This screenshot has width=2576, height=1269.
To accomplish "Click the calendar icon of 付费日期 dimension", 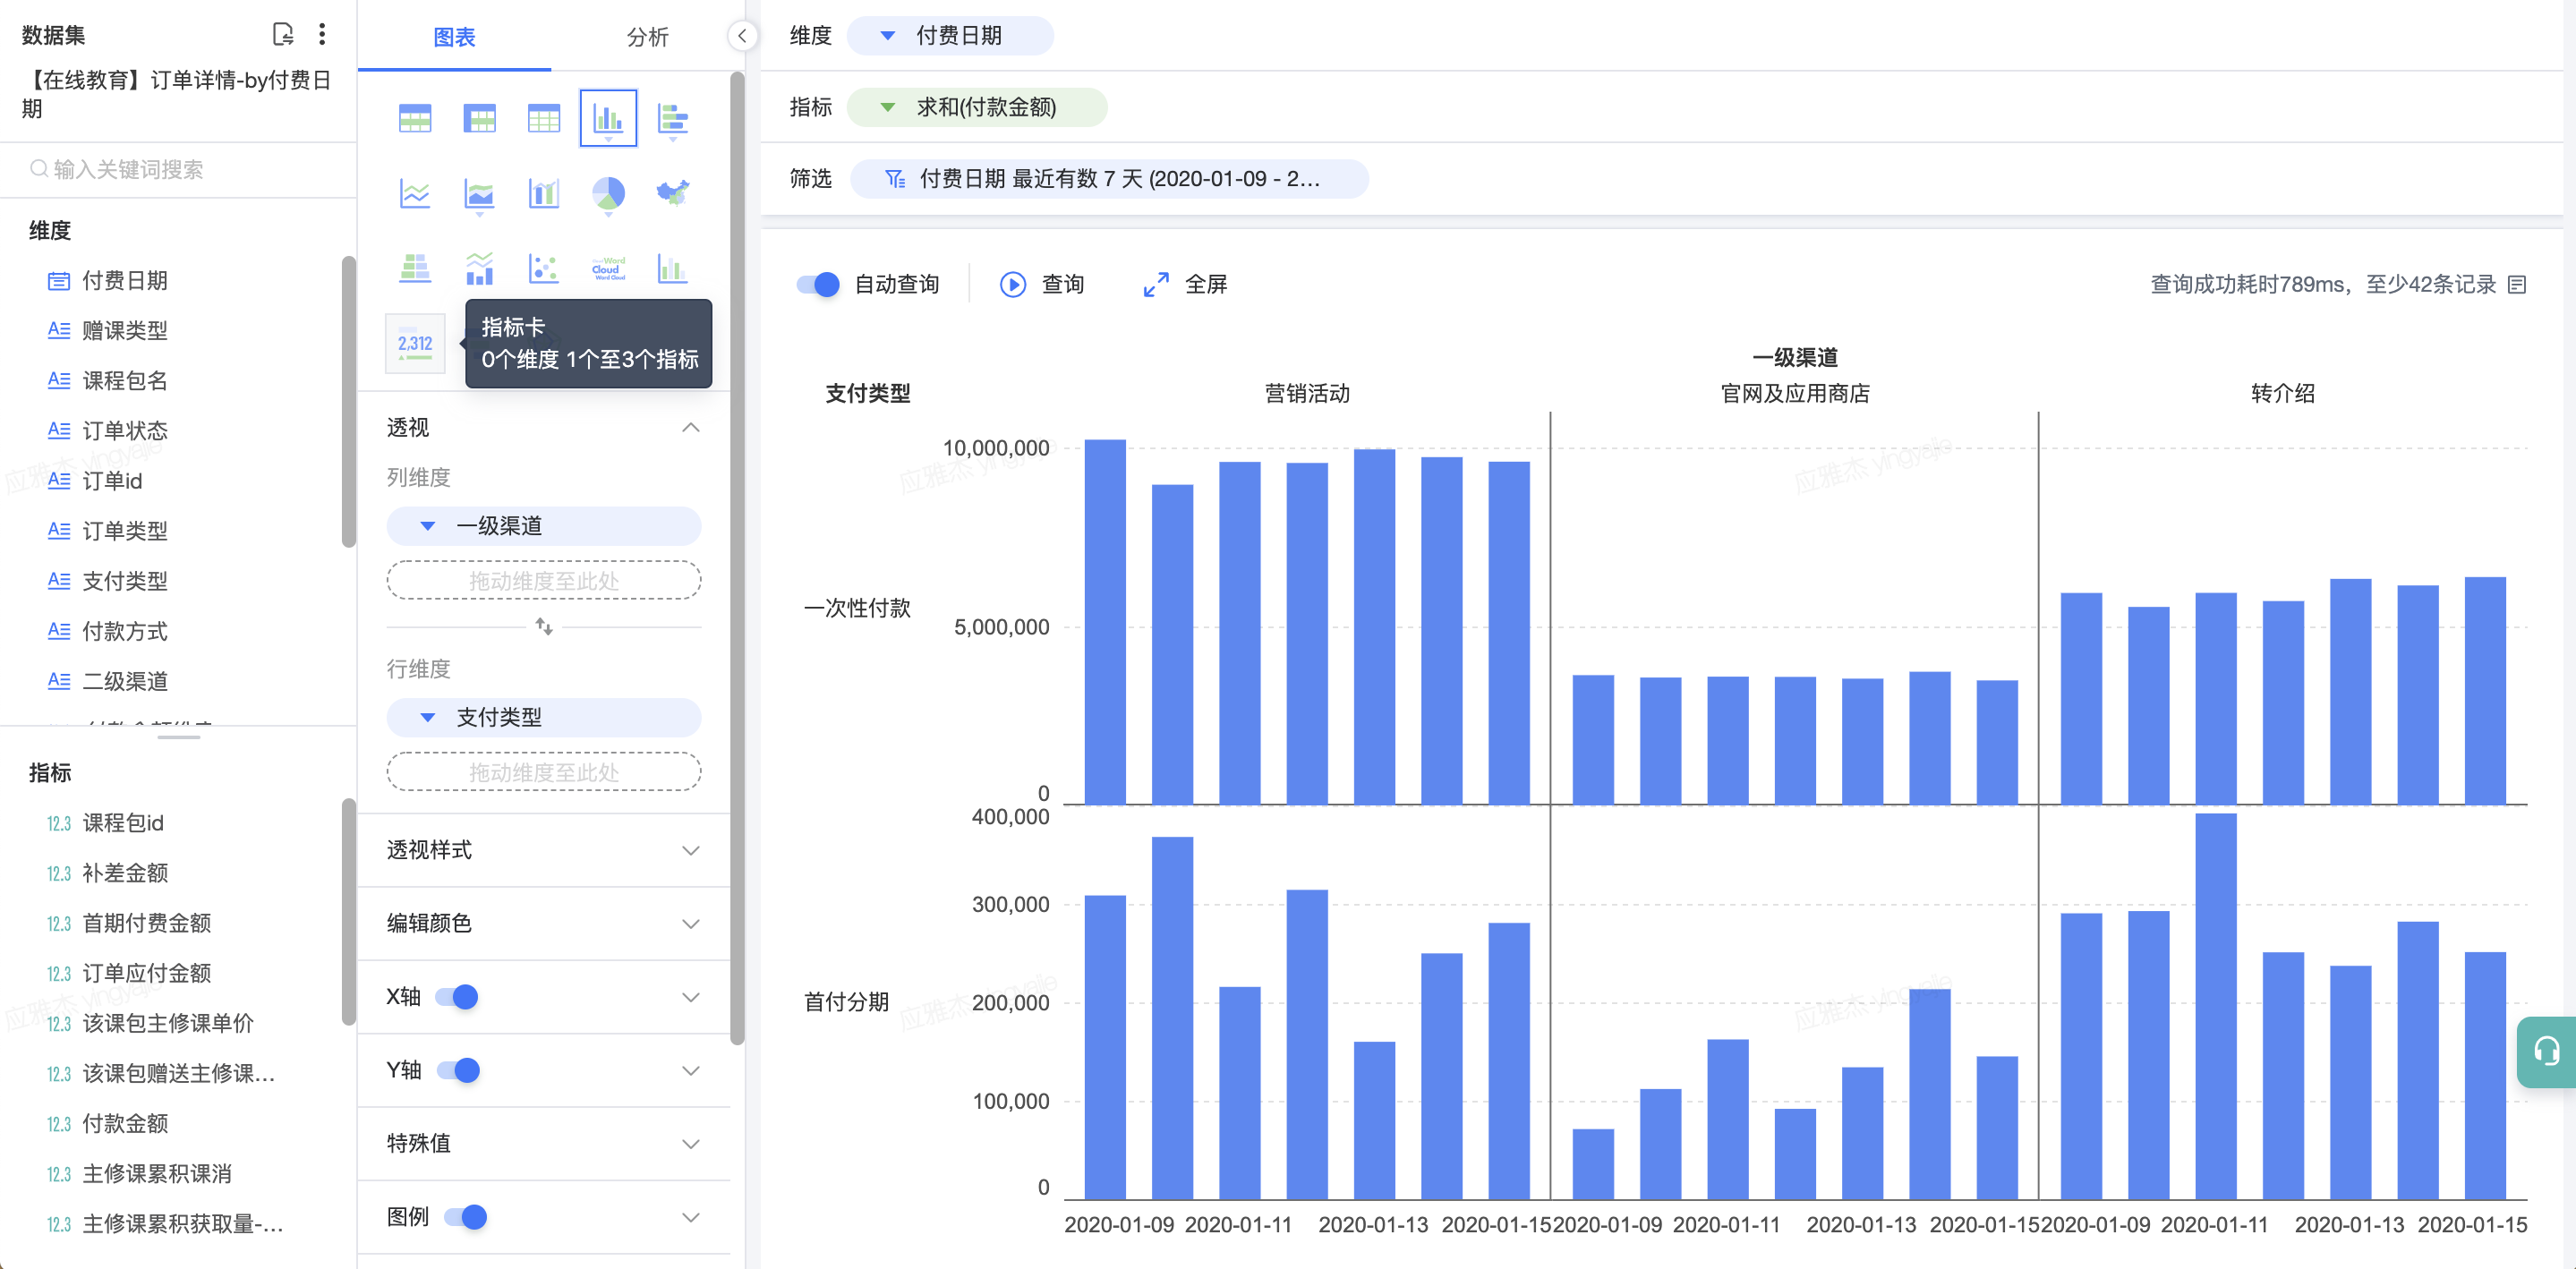I will click(59, 281).
